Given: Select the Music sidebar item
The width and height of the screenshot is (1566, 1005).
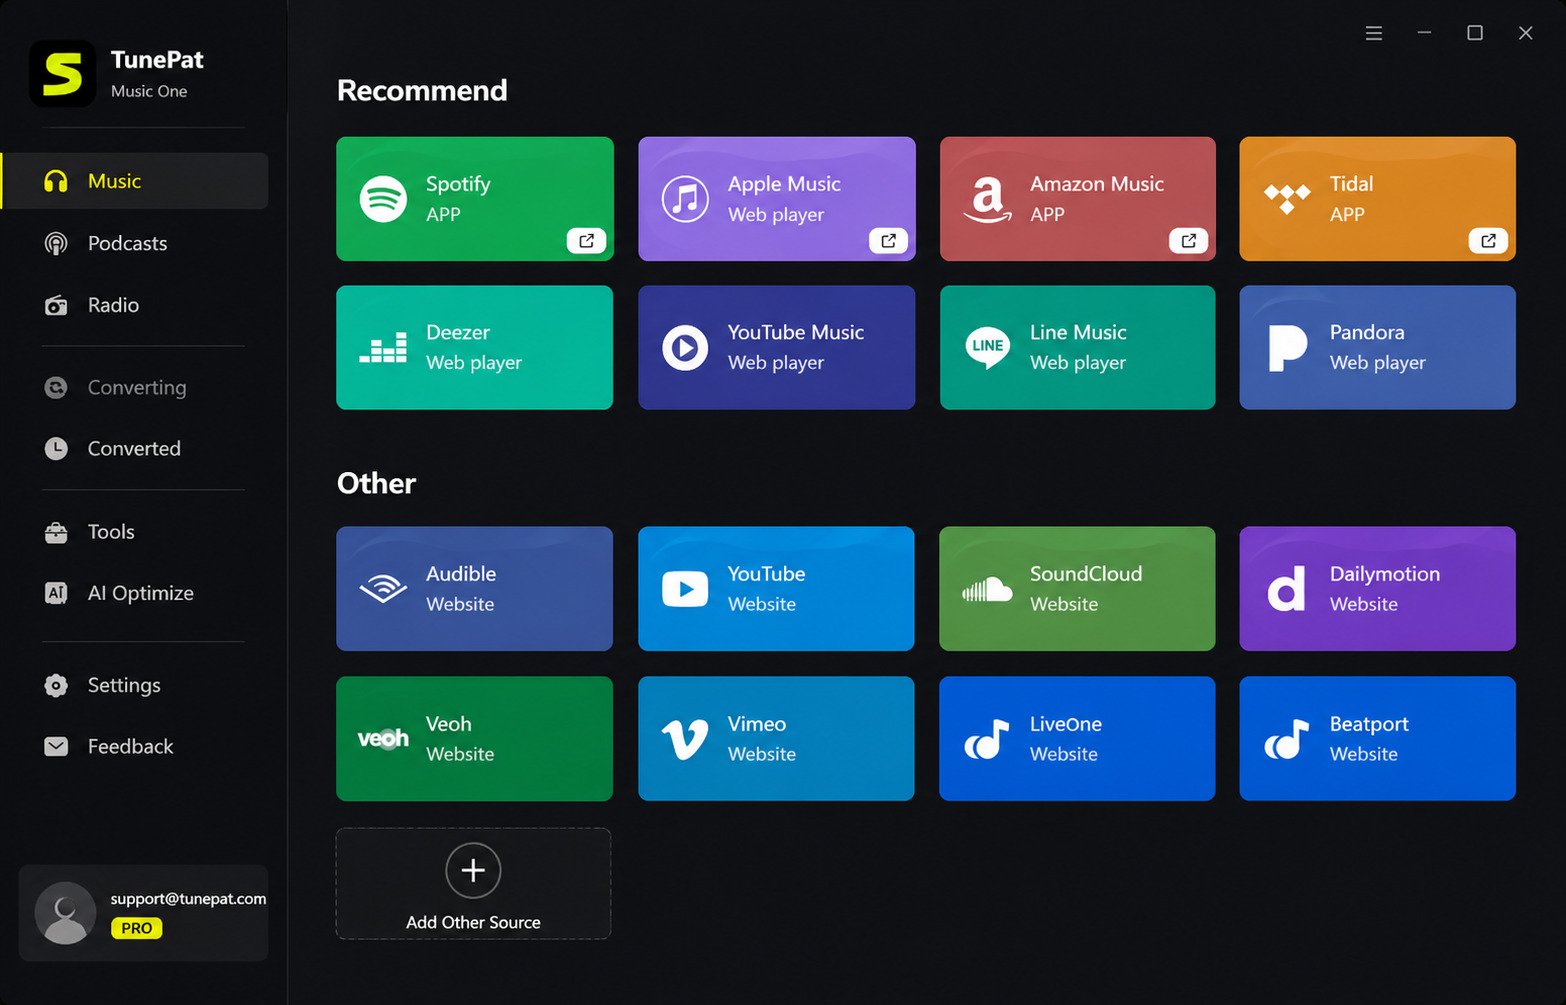Looking at the screenshot, I should pos(135,181).
